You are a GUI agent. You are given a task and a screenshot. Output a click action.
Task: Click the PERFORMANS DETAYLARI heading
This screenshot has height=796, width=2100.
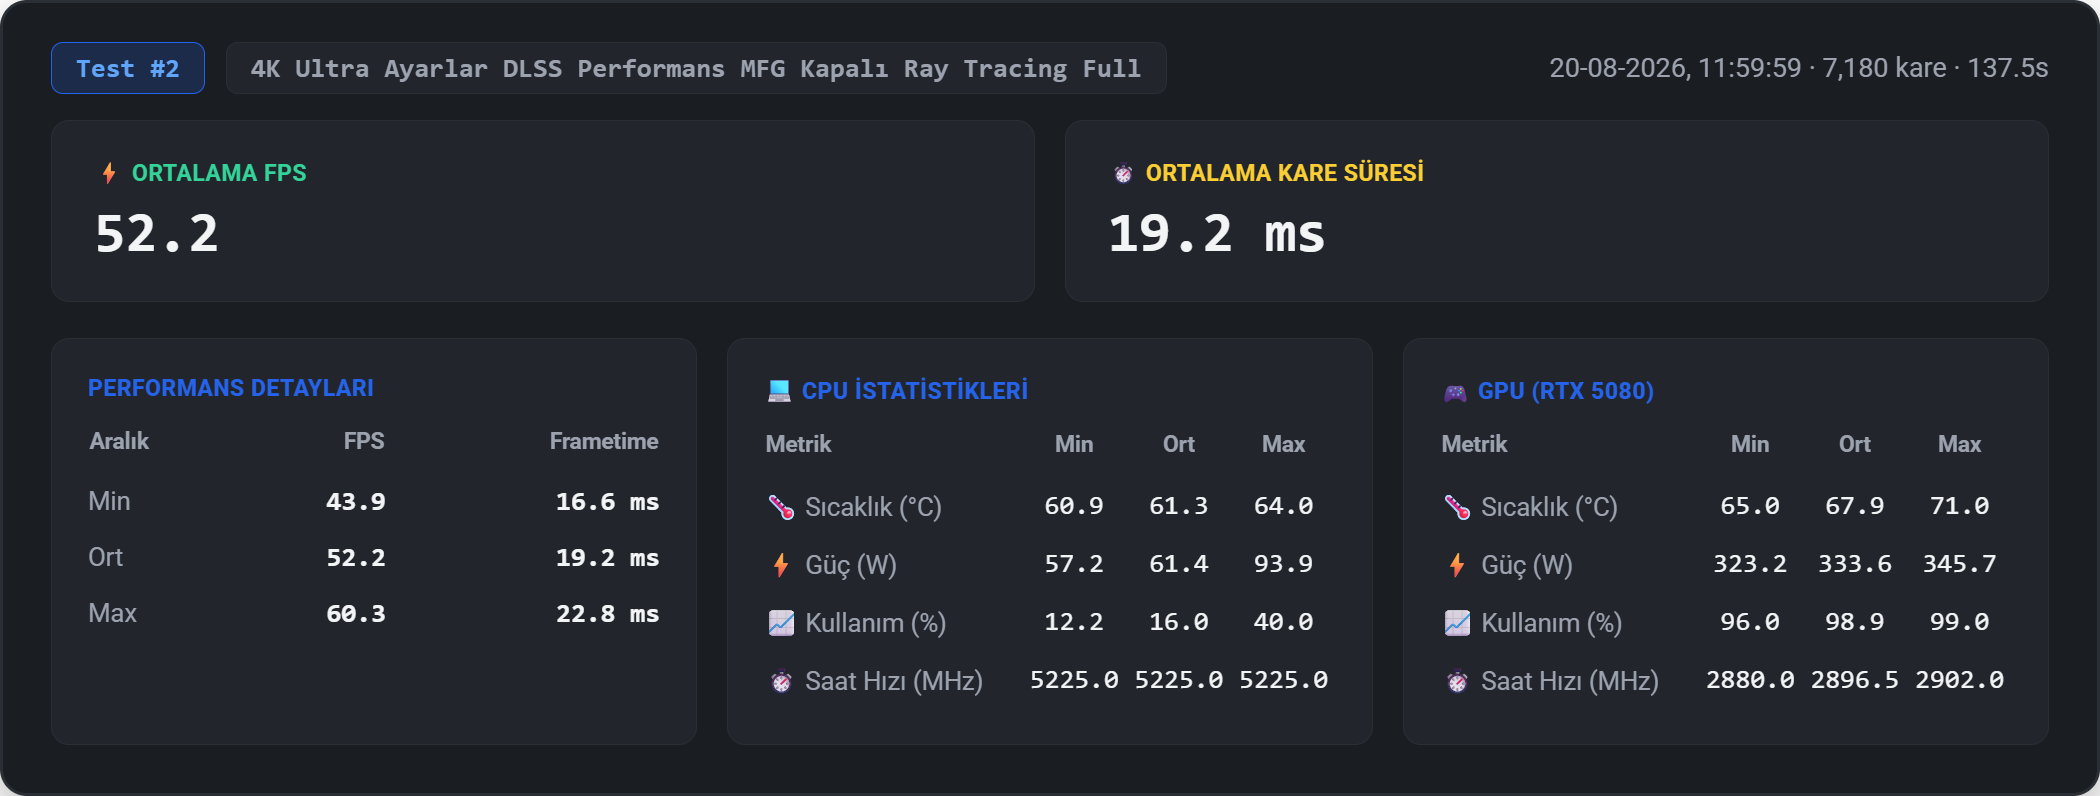(231, 388)
